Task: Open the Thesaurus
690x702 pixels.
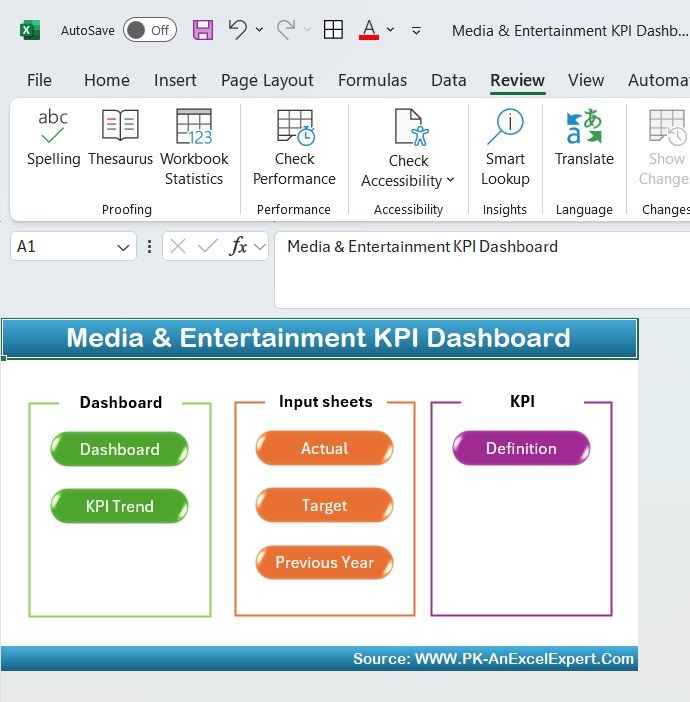Action: [x=120, y=138]
